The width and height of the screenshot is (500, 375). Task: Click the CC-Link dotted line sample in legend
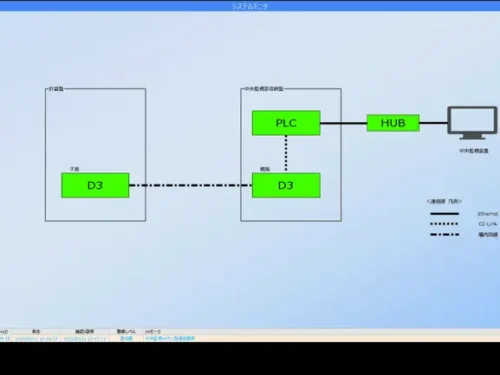click(x=444, y=224)
